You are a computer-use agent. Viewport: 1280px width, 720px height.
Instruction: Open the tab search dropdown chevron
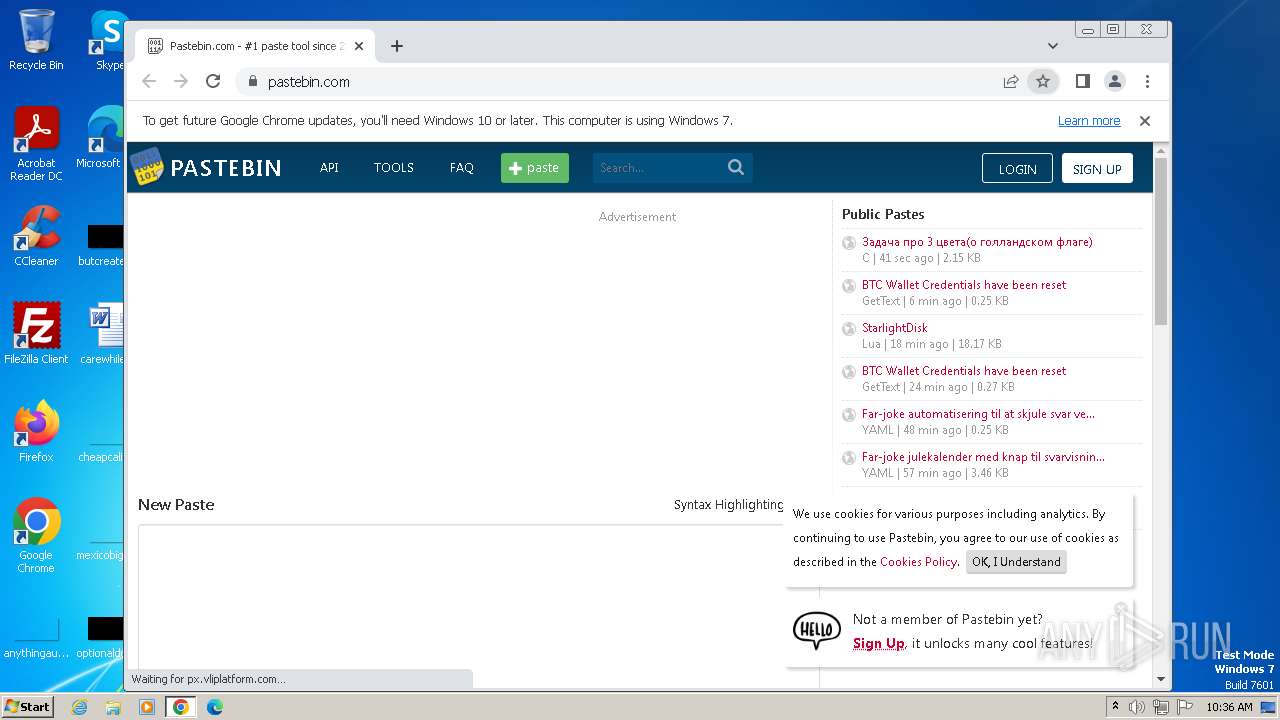tap(1052, 46)
